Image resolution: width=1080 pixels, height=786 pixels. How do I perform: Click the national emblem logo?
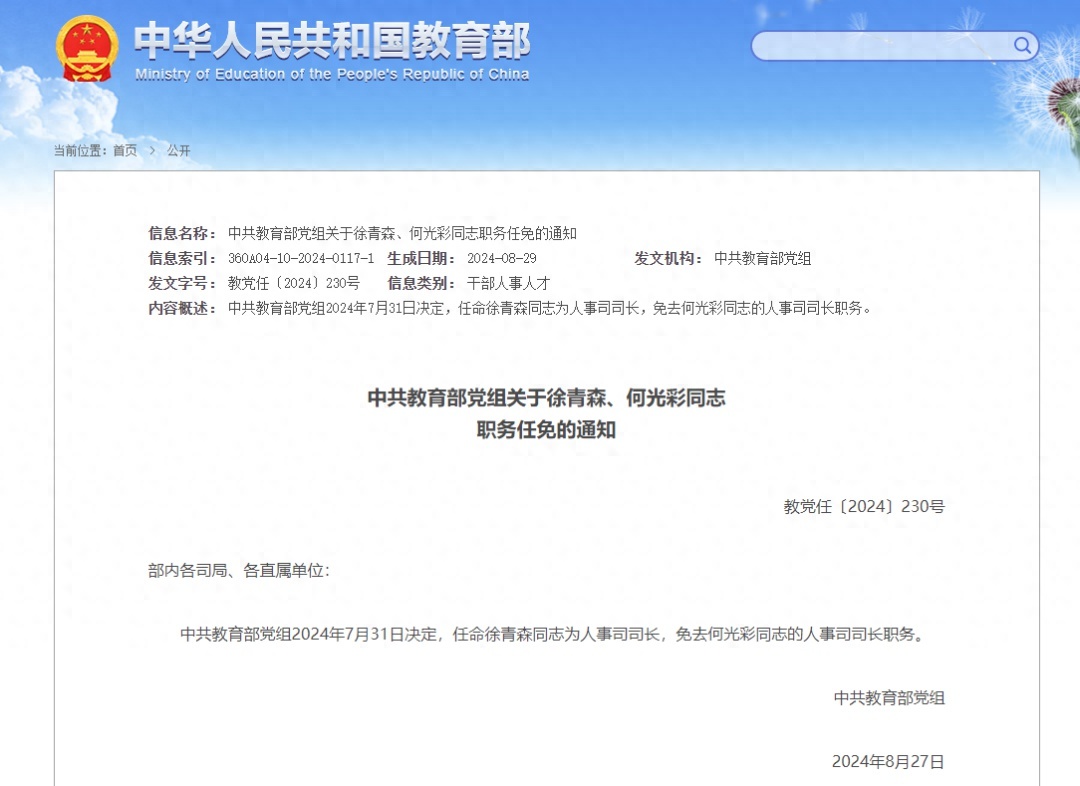[x=87, y=48]
